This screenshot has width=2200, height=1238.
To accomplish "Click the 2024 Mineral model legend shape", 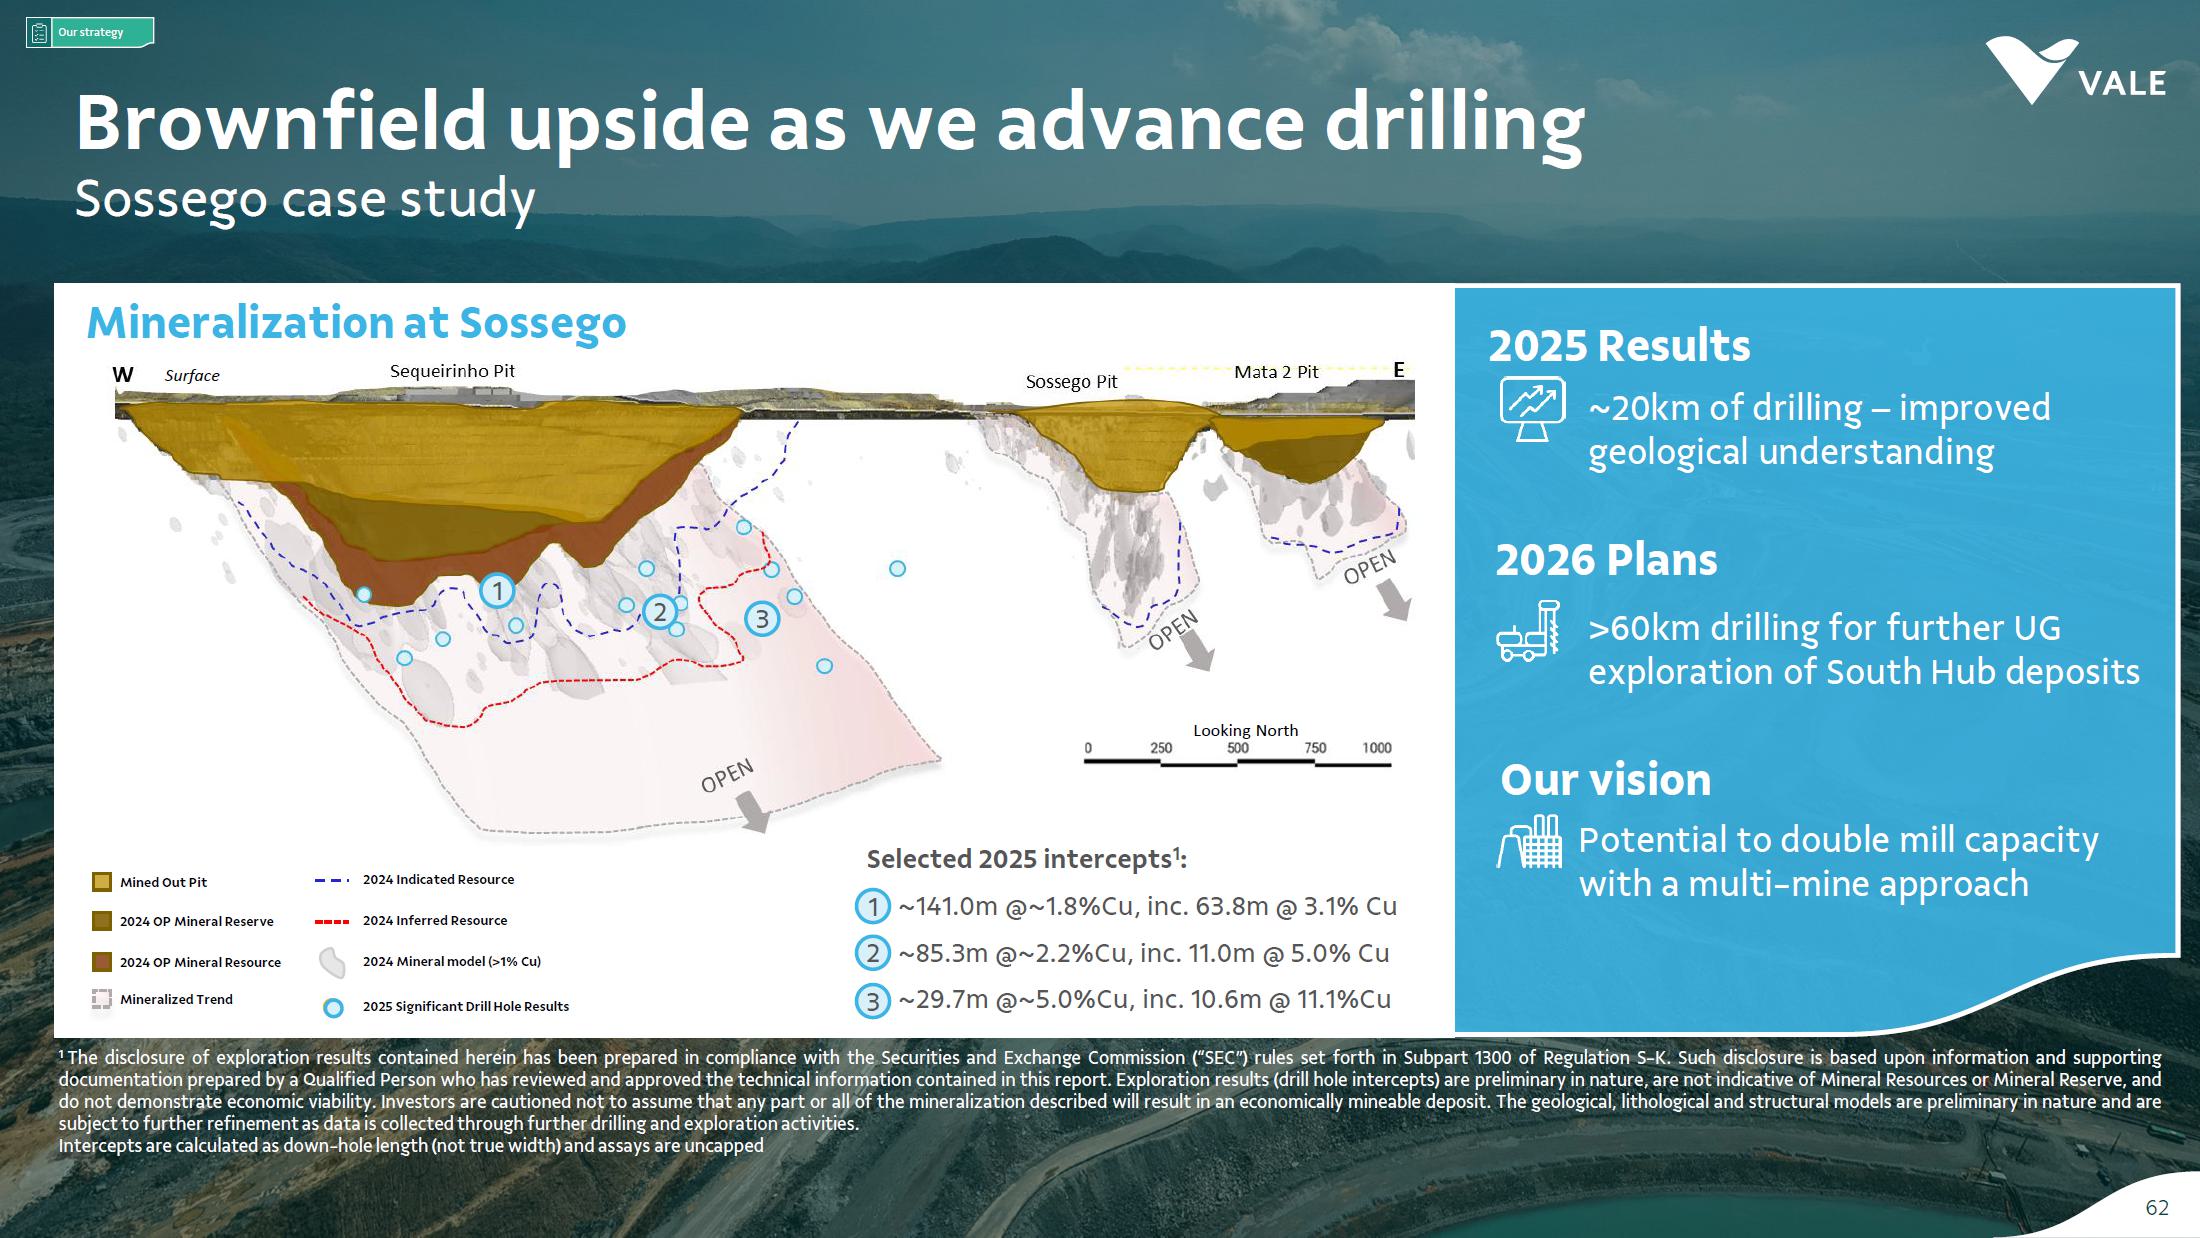I will click(332, 963).
